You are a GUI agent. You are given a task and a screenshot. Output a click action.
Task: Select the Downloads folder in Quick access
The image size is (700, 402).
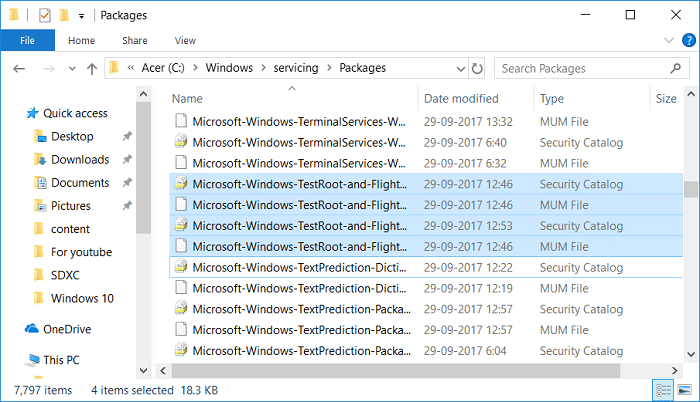click(x=80, y=159)
